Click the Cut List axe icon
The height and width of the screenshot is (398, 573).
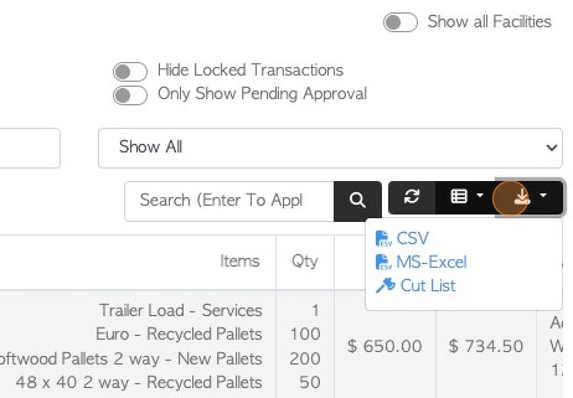point(385,285)
